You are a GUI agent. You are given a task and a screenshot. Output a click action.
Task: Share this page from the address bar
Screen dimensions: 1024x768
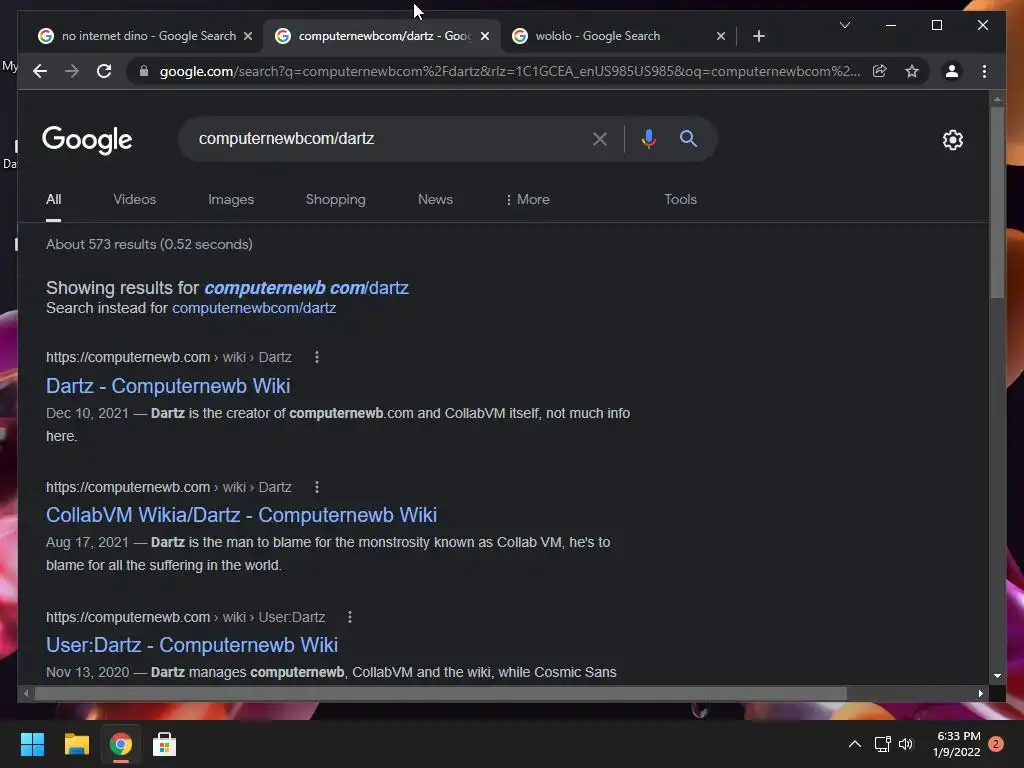click(x=880, y=71)
